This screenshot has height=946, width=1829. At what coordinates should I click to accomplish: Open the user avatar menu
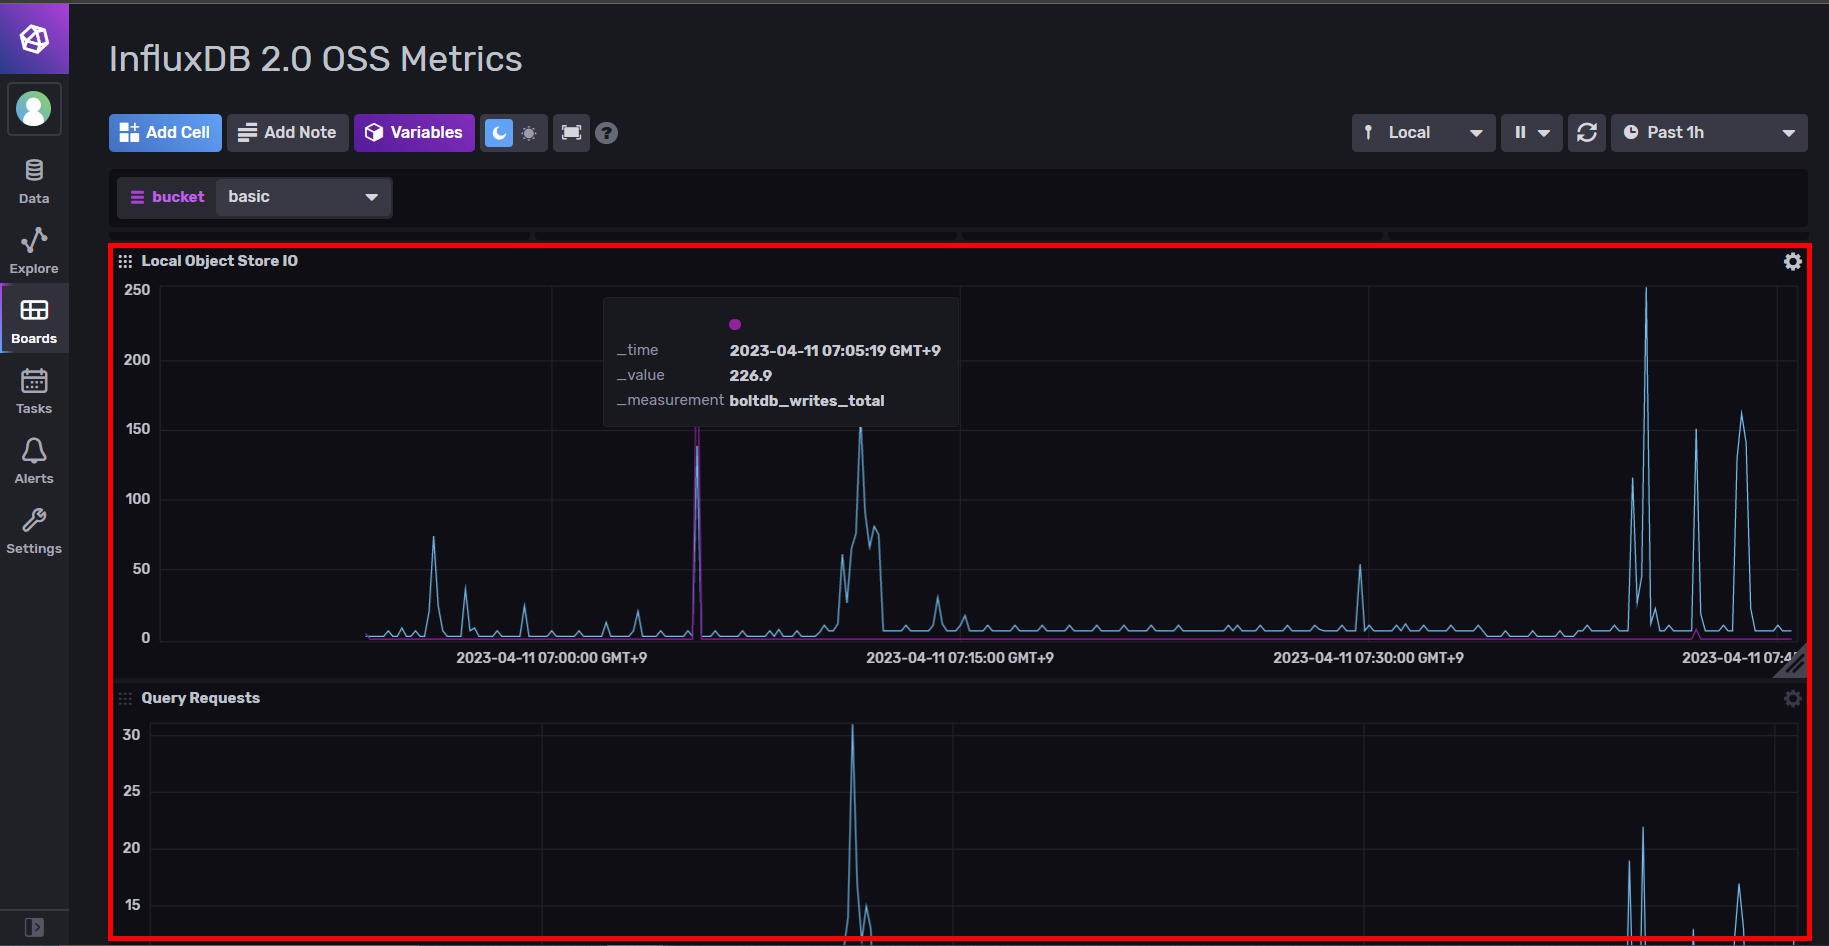coord(34,109)
